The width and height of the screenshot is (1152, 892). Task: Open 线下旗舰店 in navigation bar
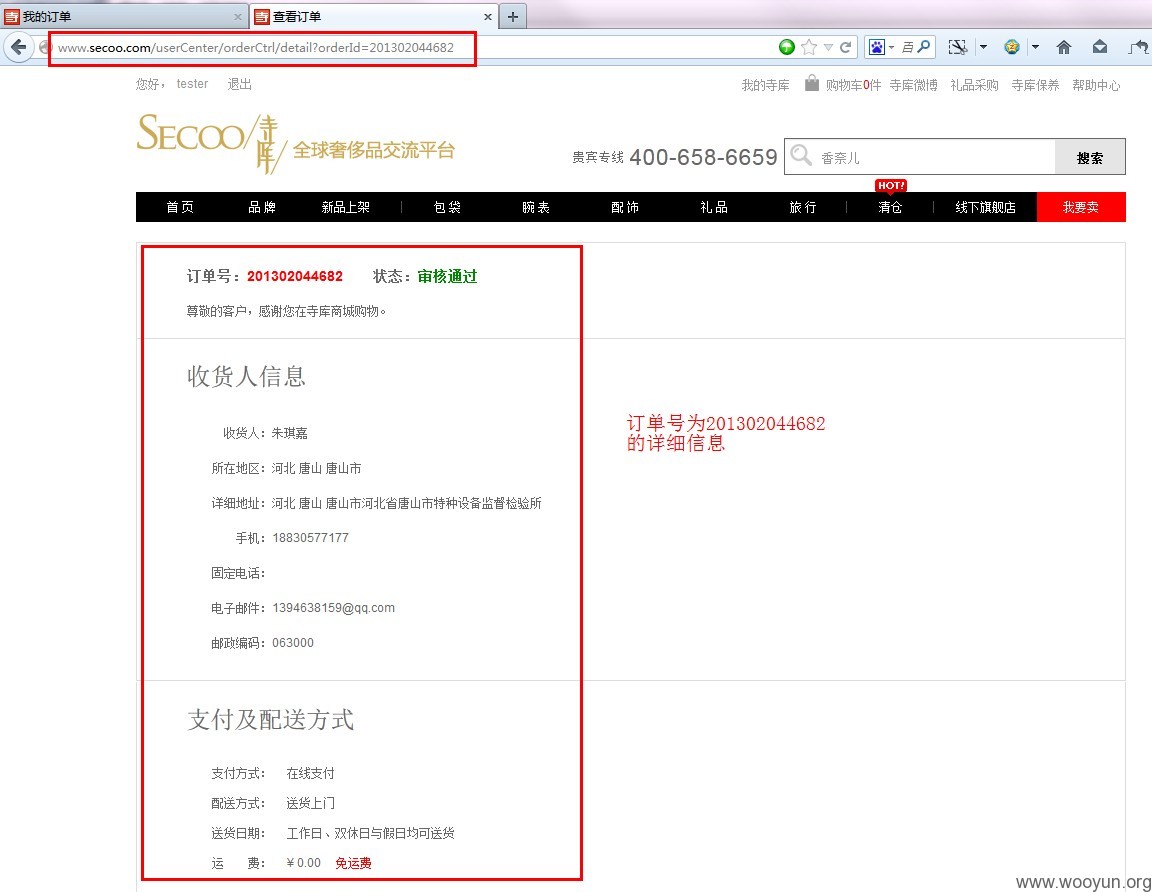point(985,207)
